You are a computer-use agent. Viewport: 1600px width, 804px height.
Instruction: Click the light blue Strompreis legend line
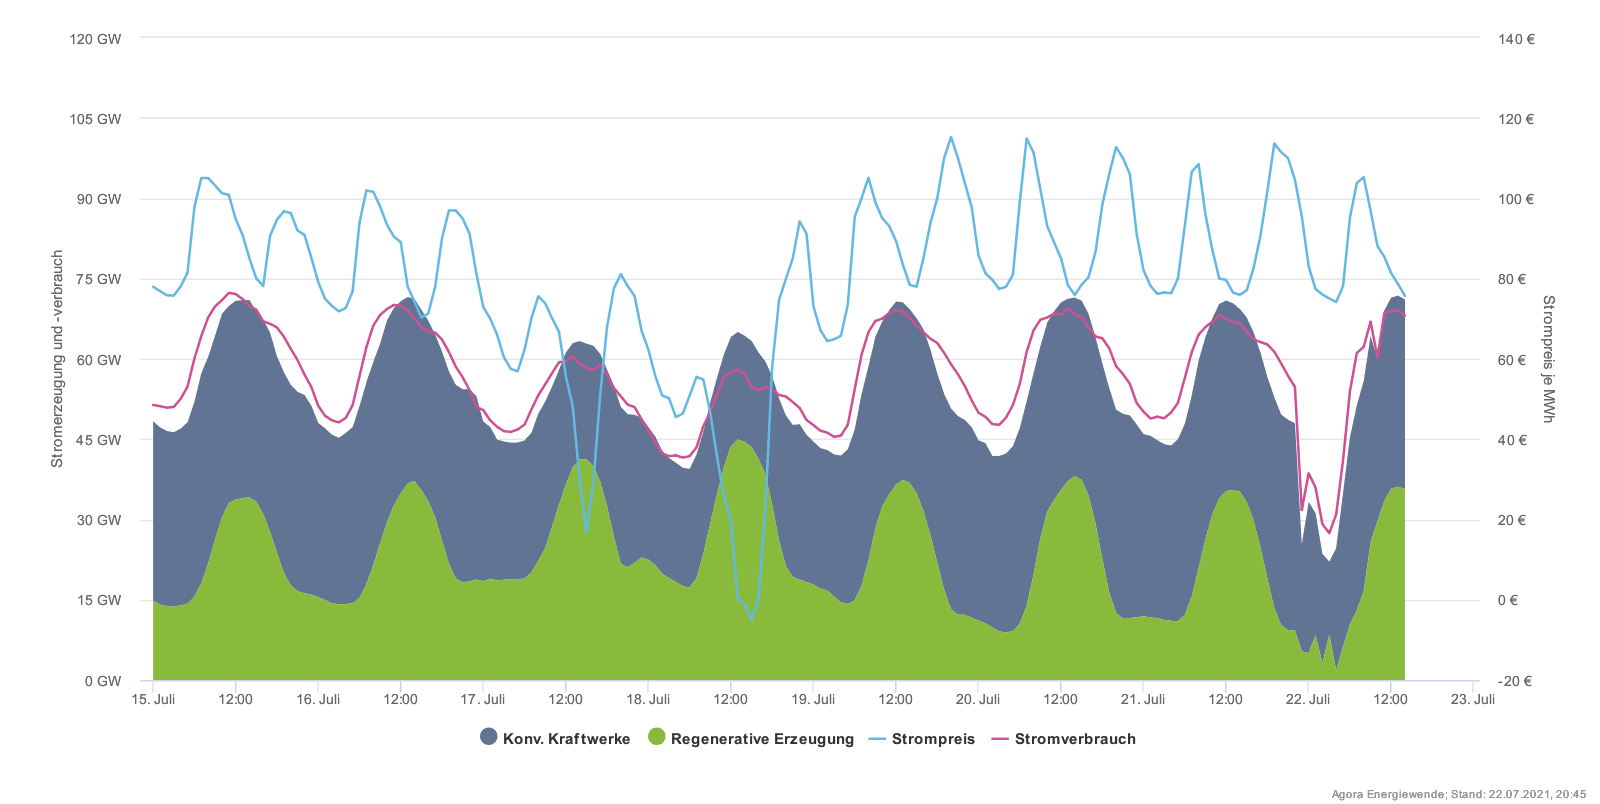(877, 739)
